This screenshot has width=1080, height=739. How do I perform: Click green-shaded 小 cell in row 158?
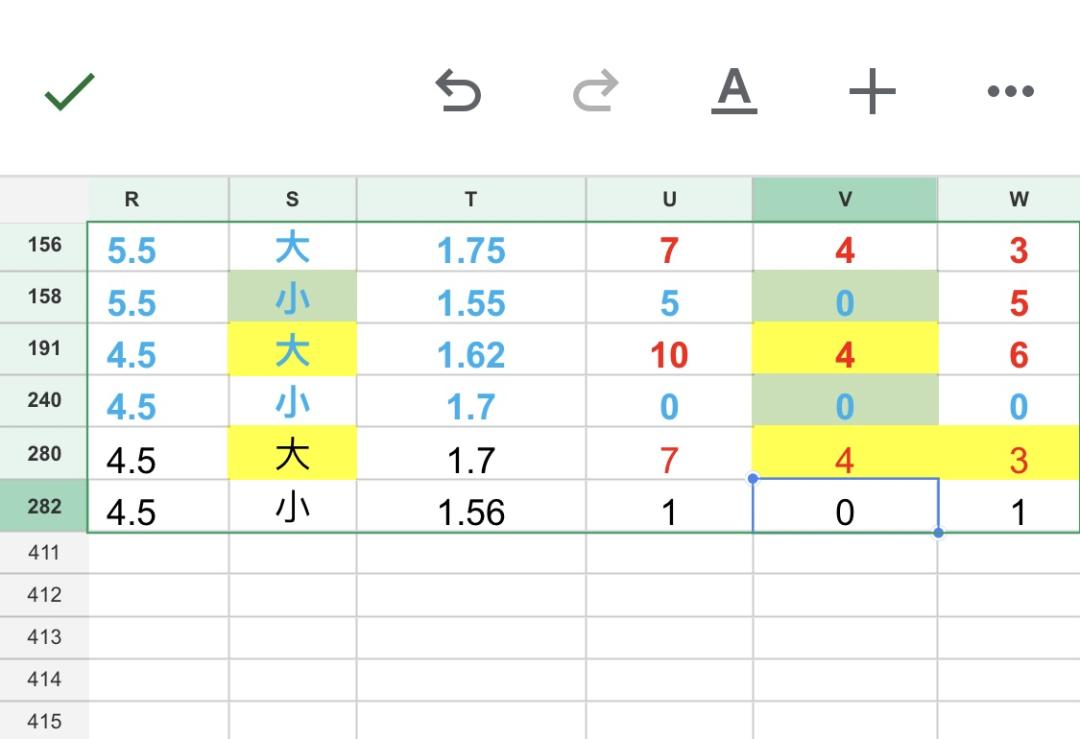tap(292, 297)
